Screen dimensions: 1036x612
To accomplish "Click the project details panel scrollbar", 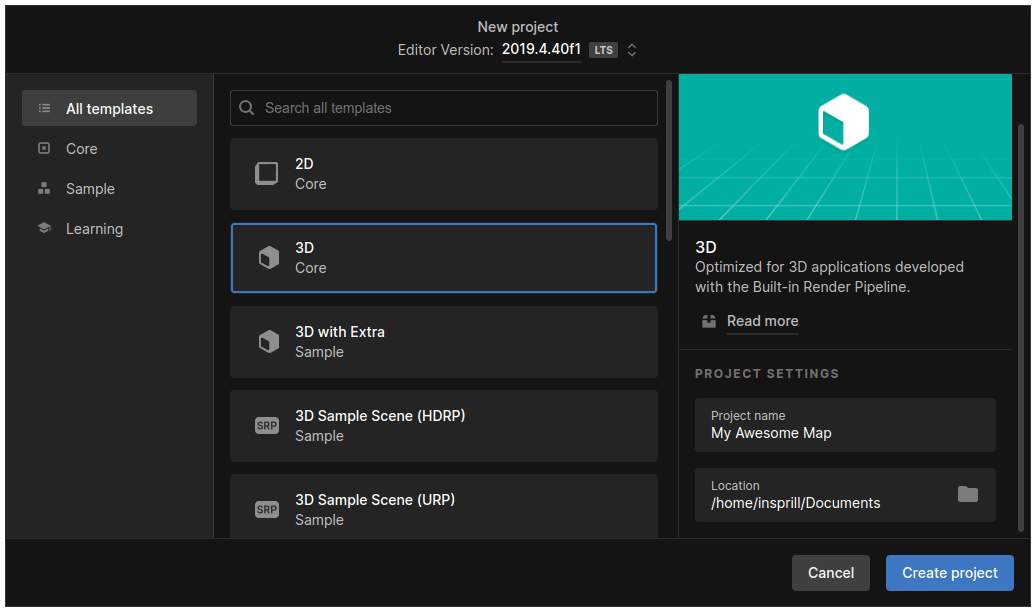I will pyautogui.click(x=1021, y=327).
